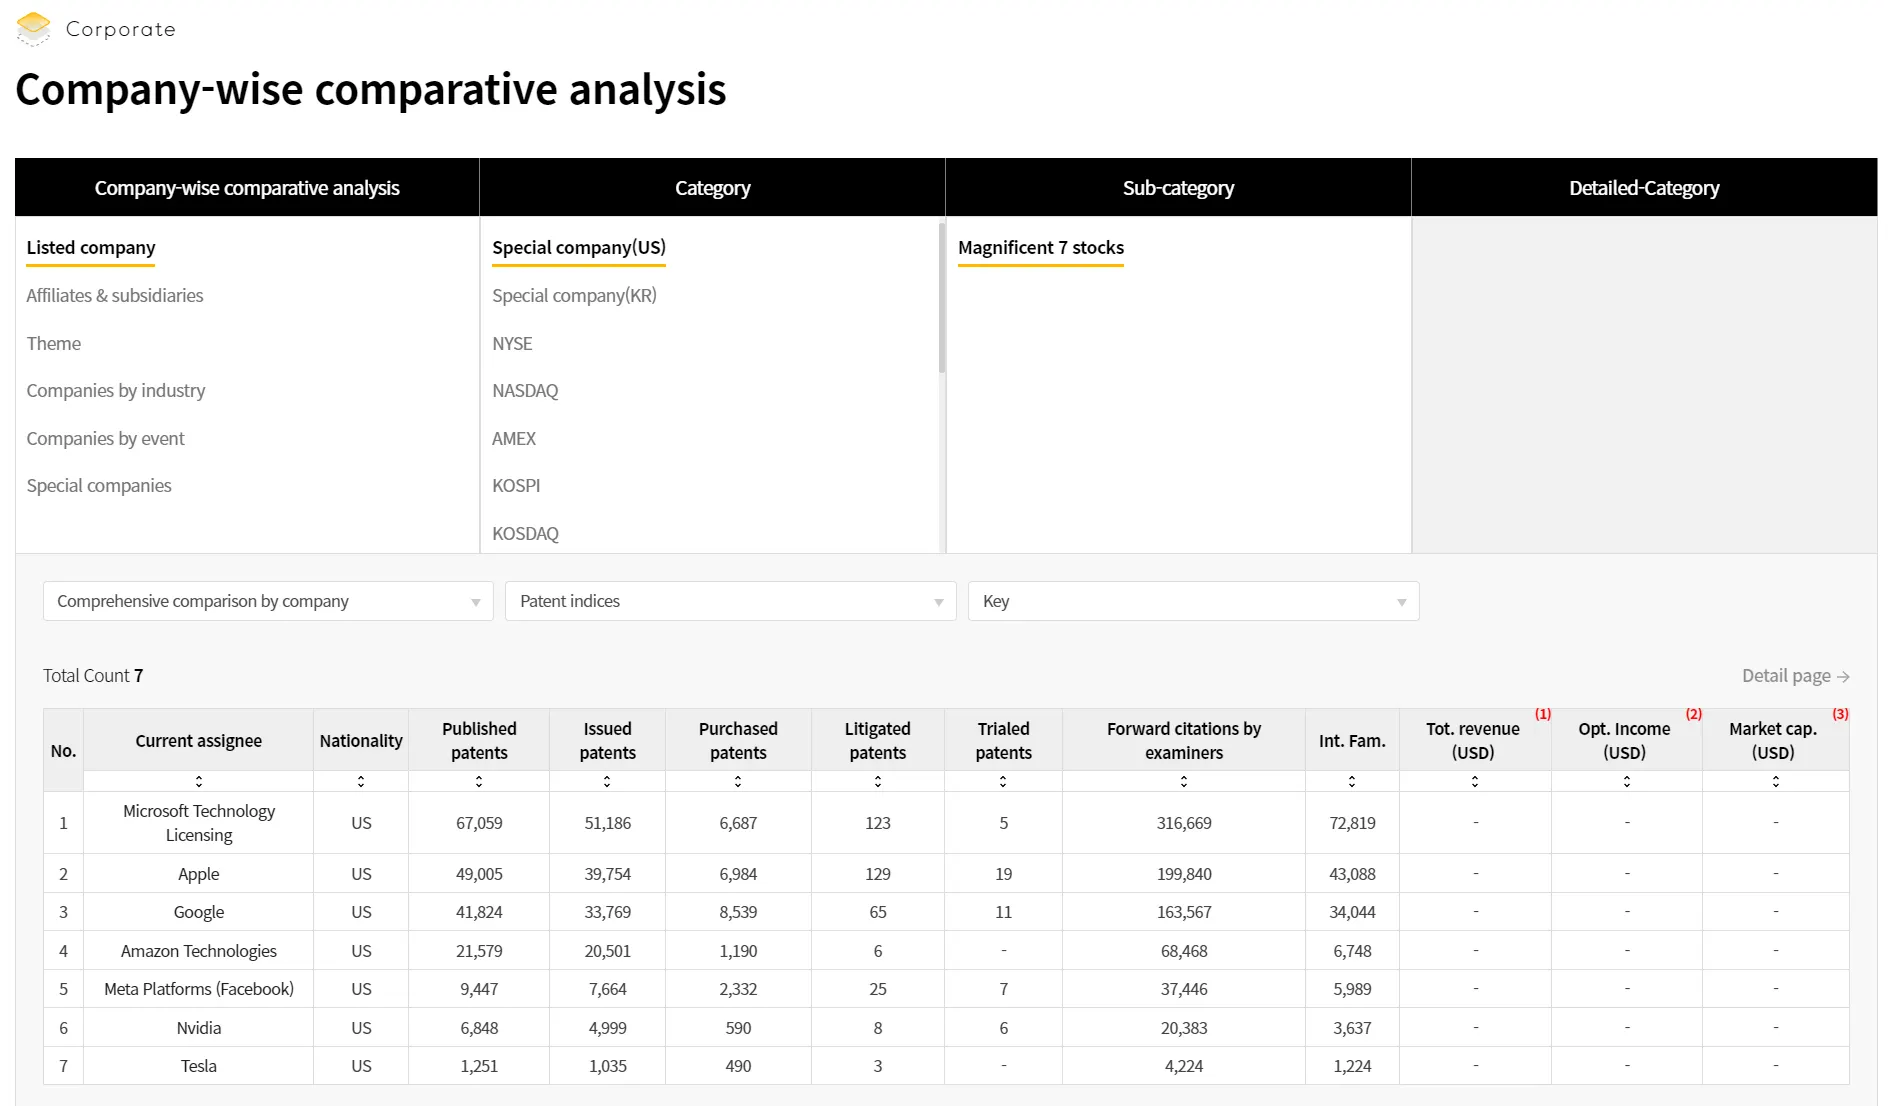Sort by Nationality column arrows
The image size is (1890, 1106).
(x=361, y=781)
